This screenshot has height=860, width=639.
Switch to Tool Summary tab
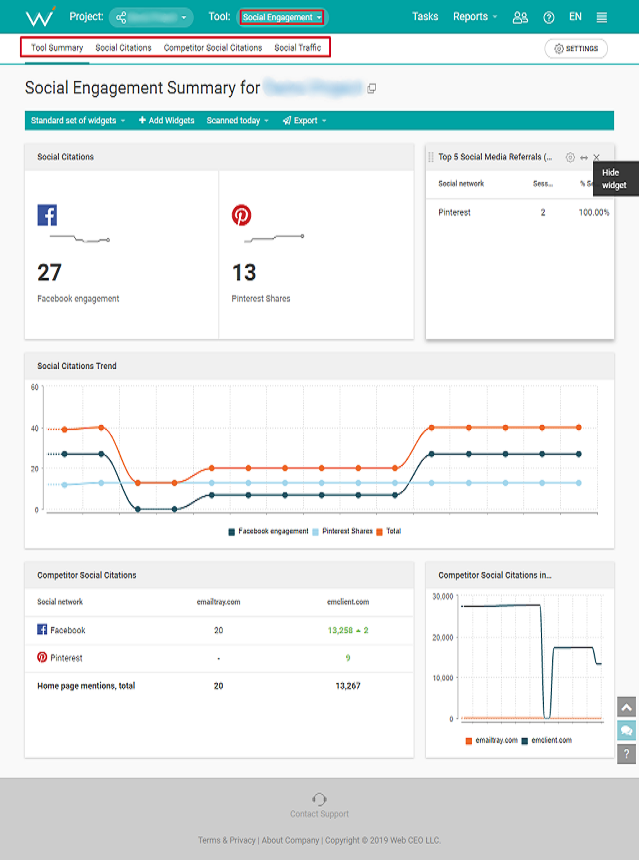point(57,48)
